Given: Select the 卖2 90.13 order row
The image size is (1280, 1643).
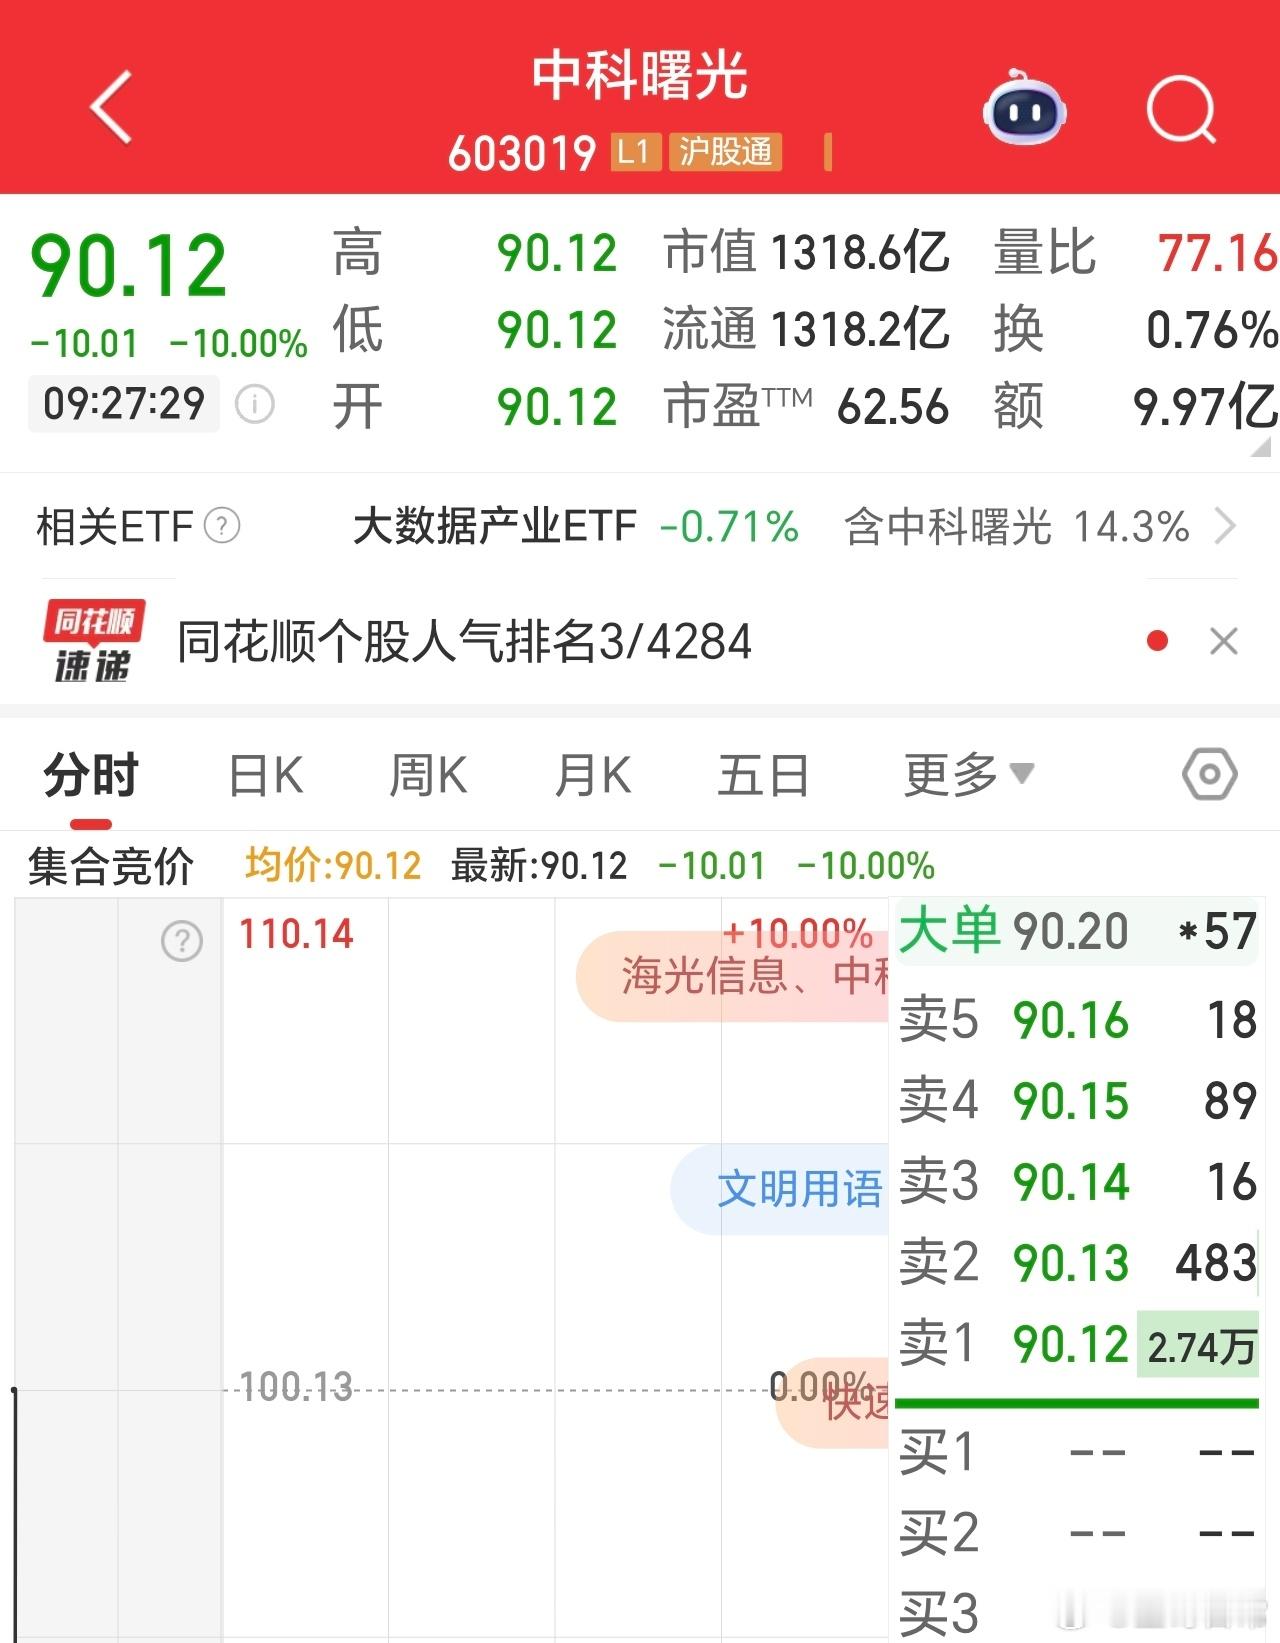Looking at the screenshot, I should (1077, 1263).
